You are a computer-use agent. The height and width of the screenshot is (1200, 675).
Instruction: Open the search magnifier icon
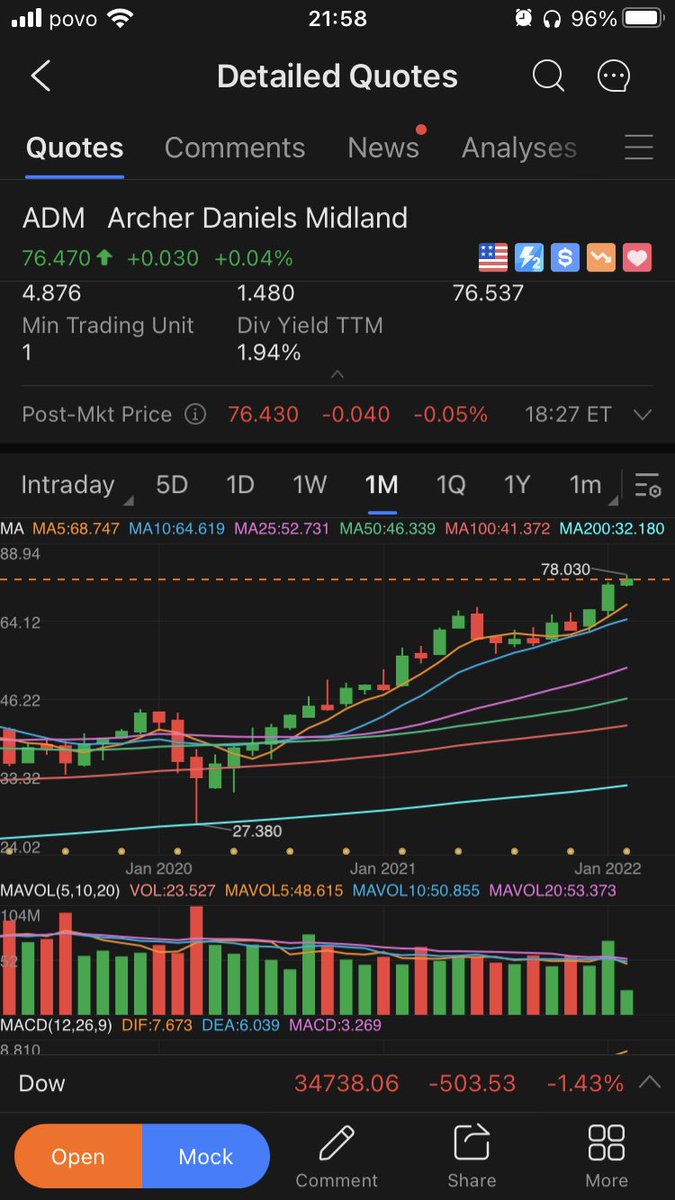548,76
